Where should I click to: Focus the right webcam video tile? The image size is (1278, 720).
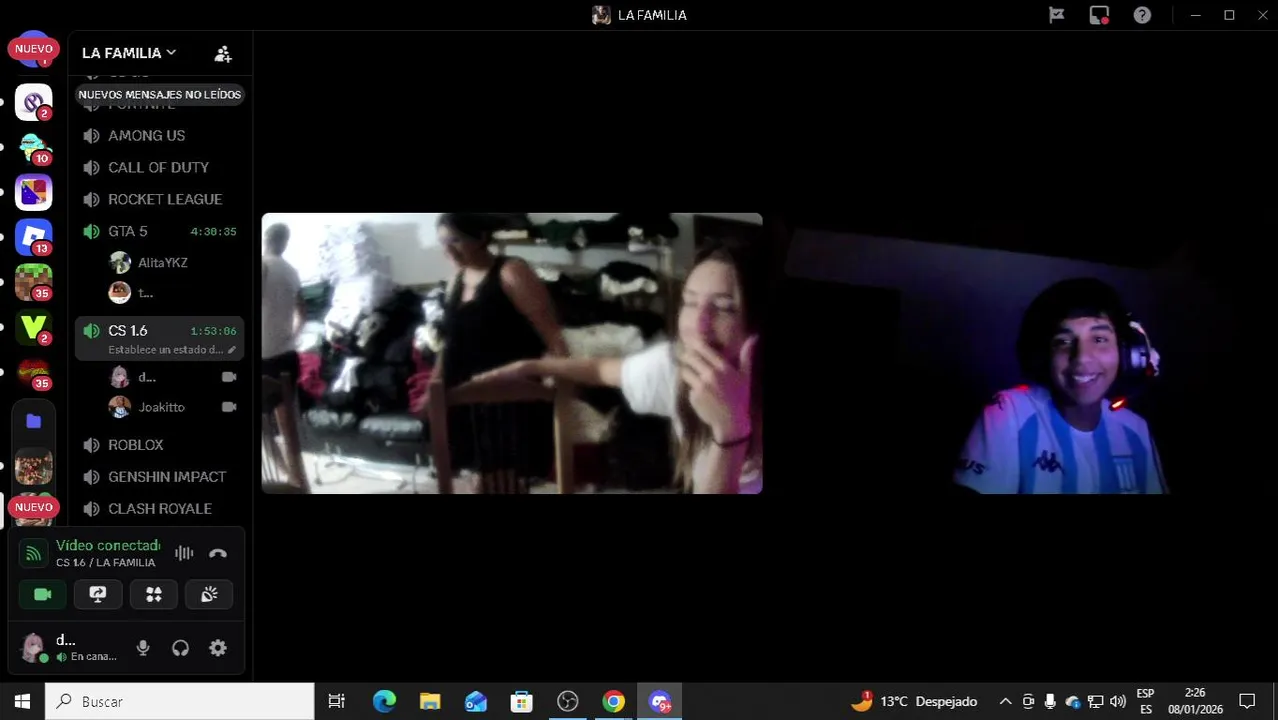1021,353
